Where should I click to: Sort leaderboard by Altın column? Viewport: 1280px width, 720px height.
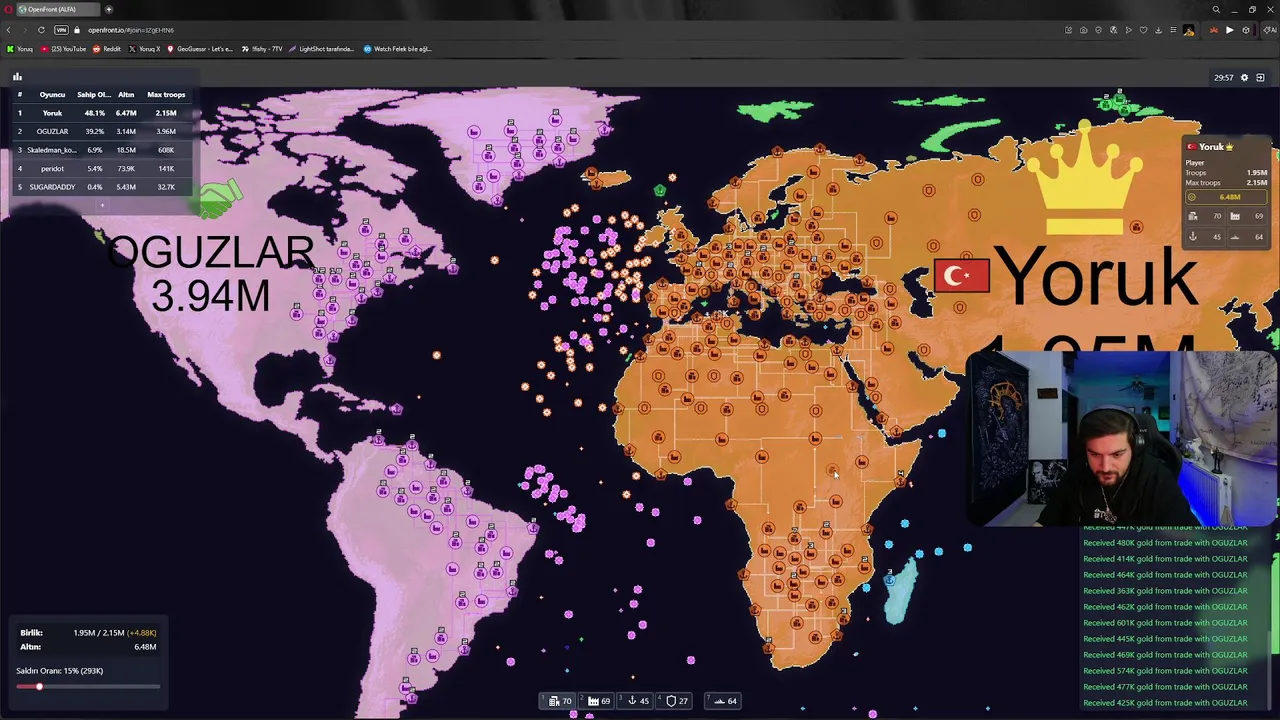point(126,94)
